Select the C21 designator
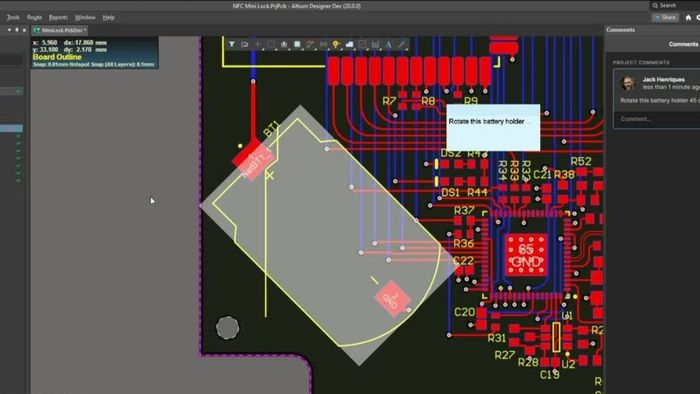The width and height of the screenshot is (700, 394). coord(542,175)
